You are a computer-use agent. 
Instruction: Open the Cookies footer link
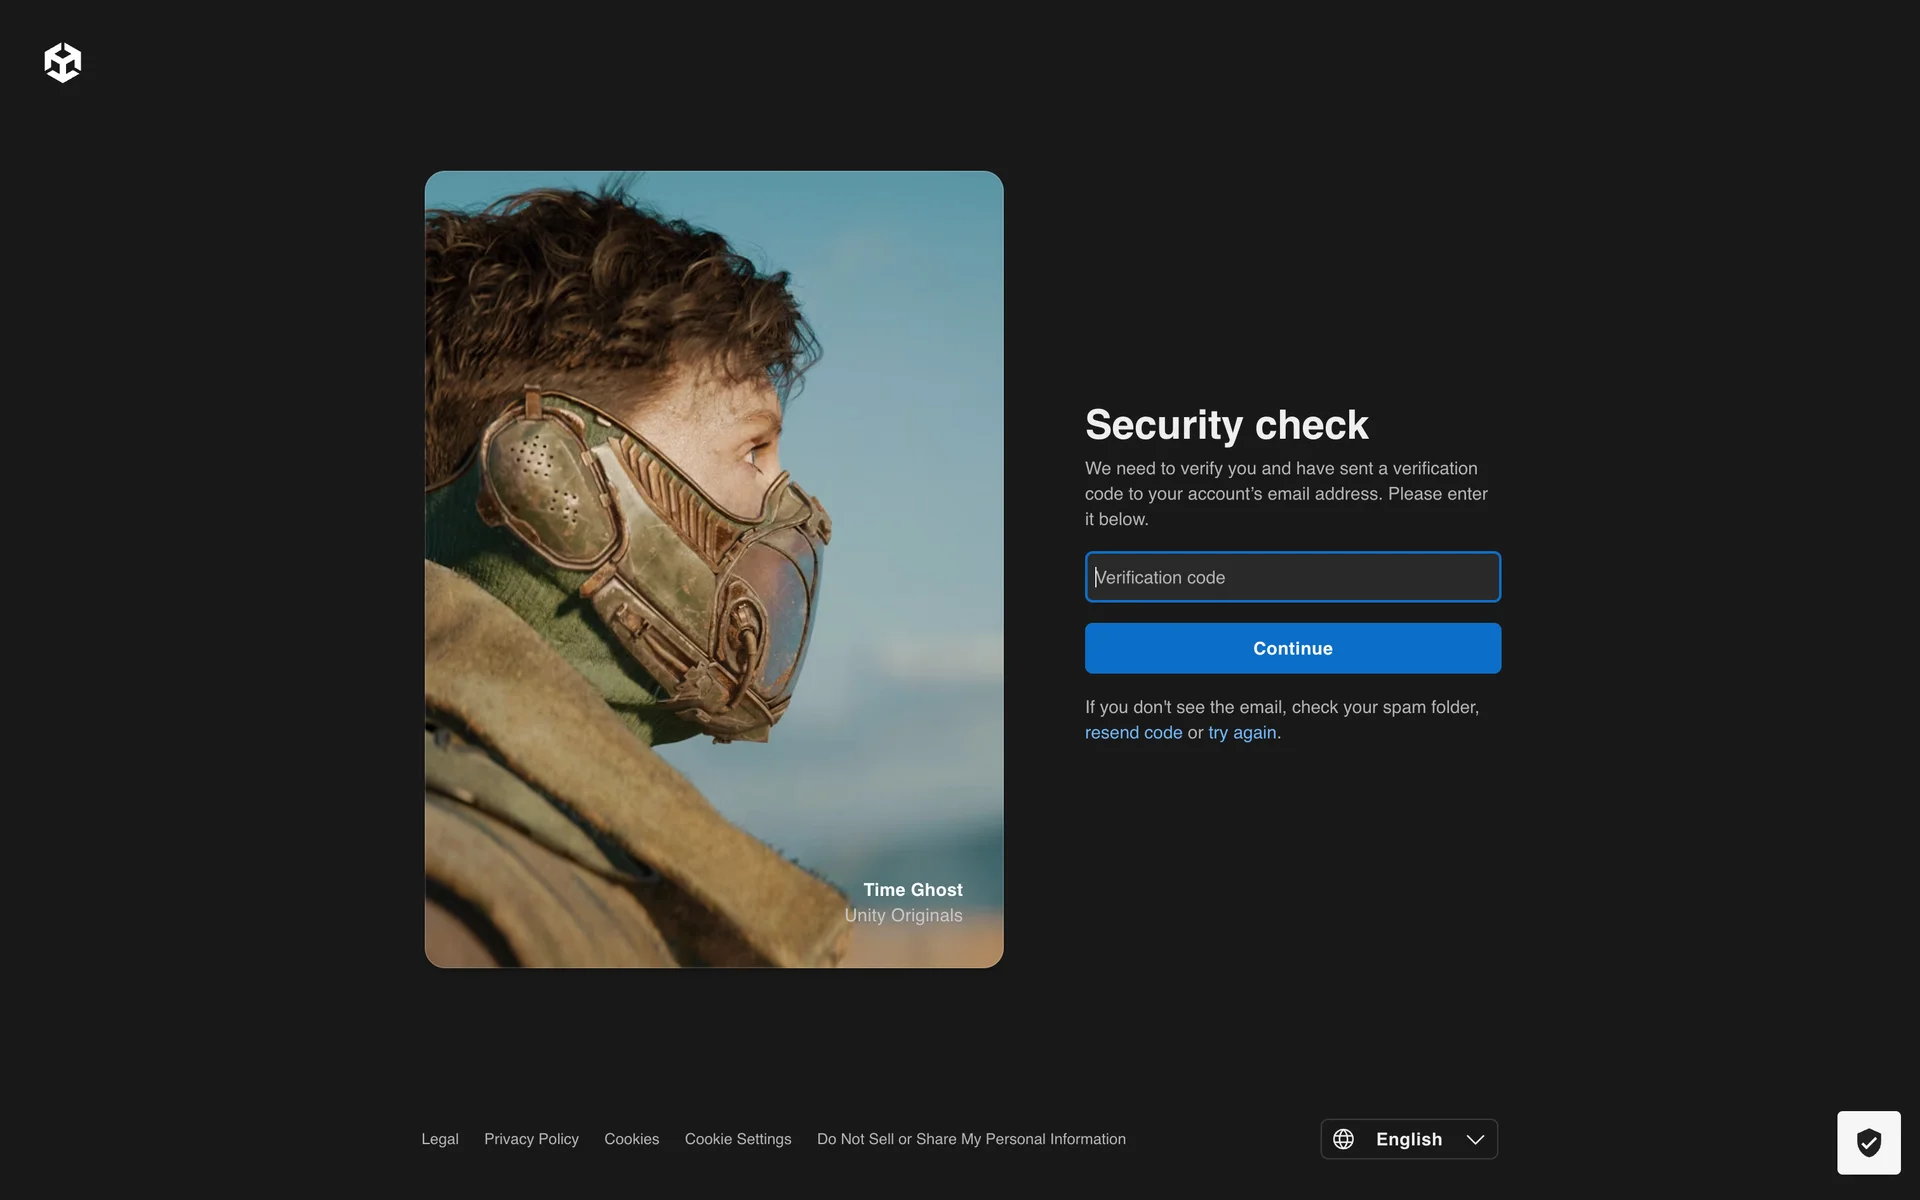tap(631, 1139)
